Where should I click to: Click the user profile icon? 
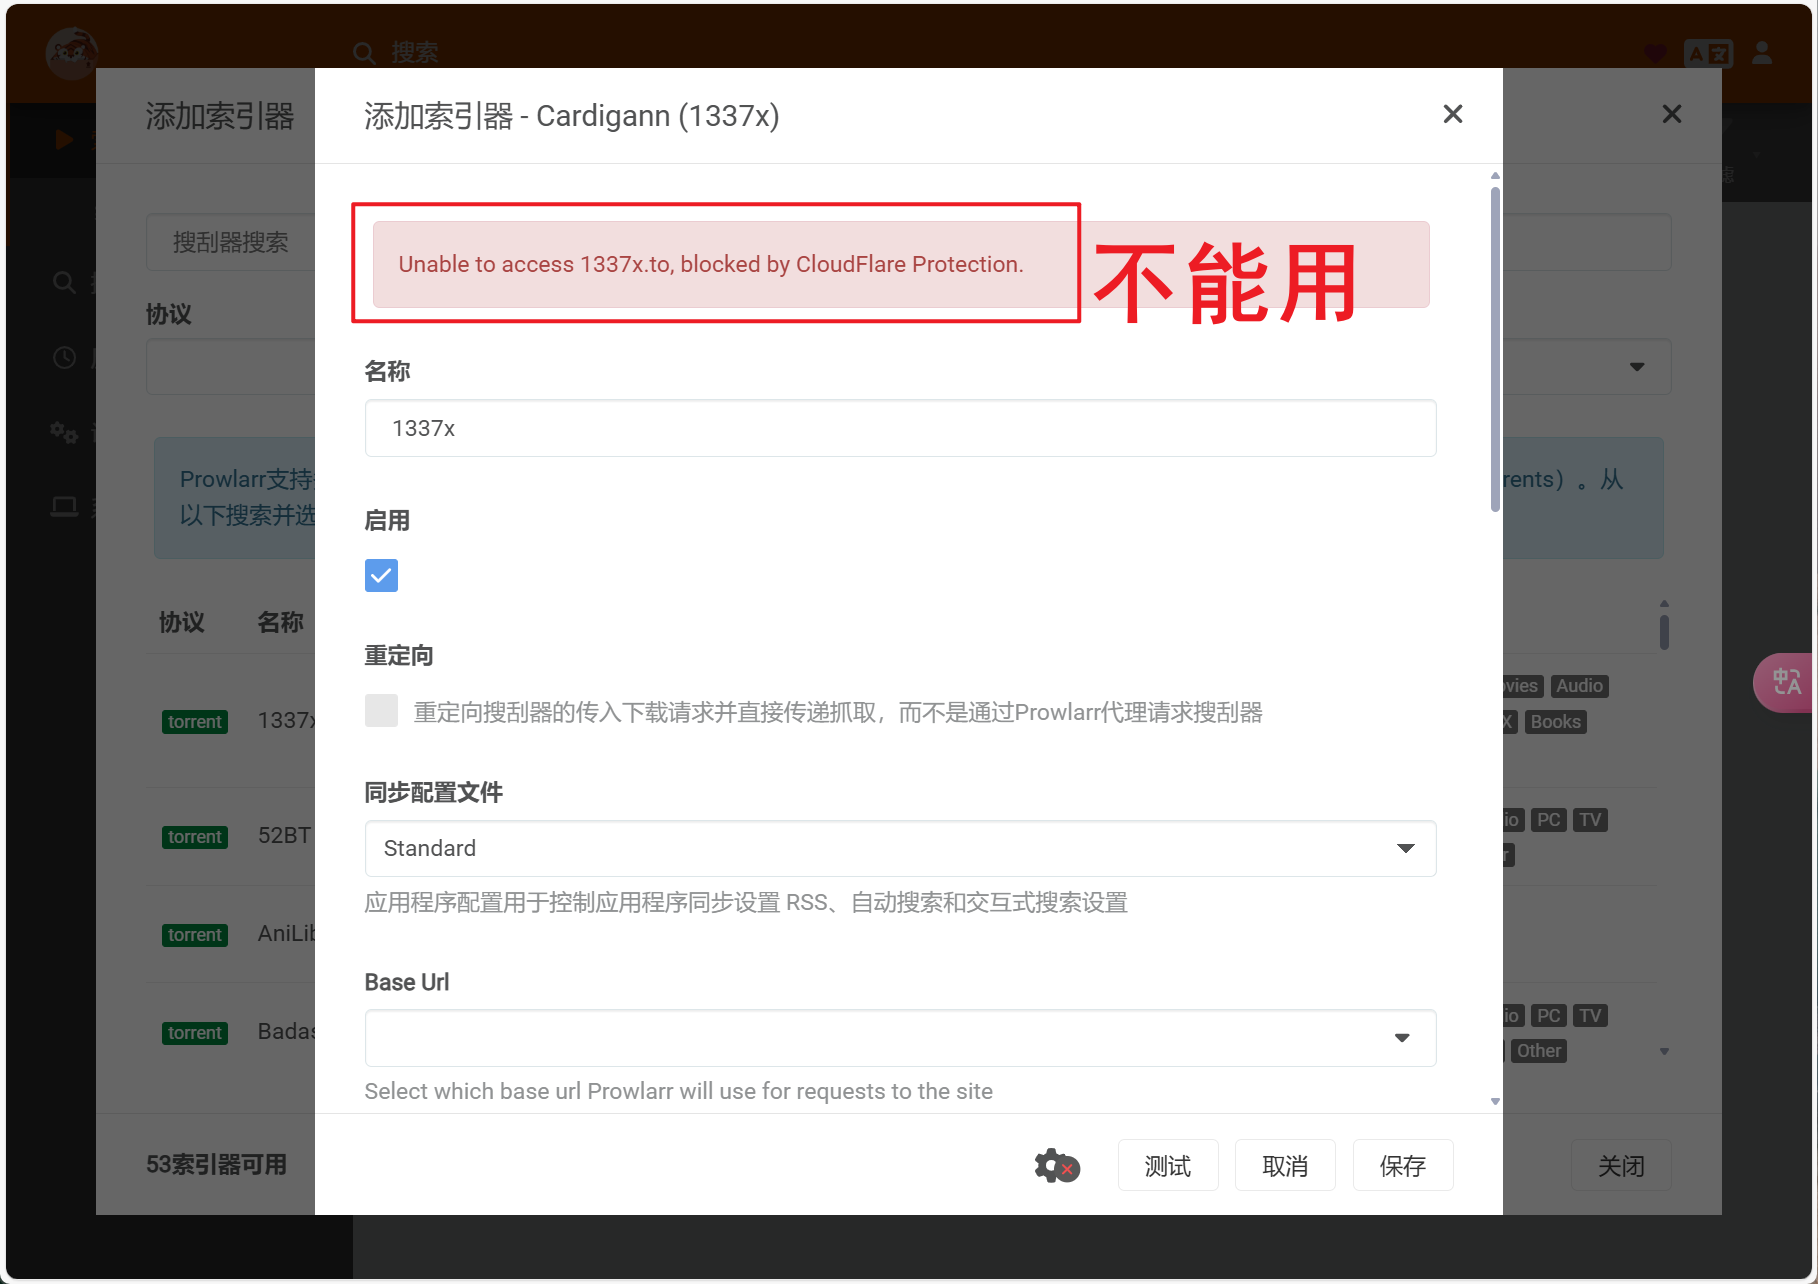coord(1762,53)
